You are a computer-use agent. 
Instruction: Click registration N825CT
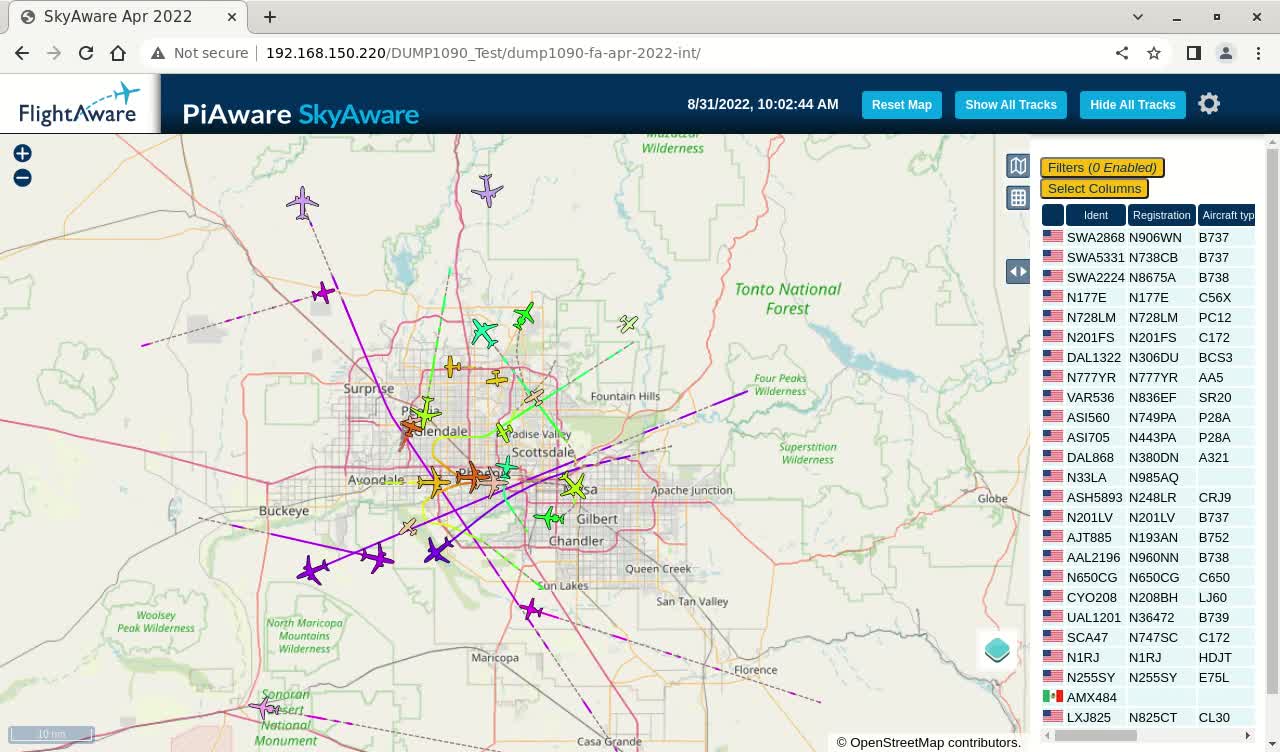coord(1153,717)
